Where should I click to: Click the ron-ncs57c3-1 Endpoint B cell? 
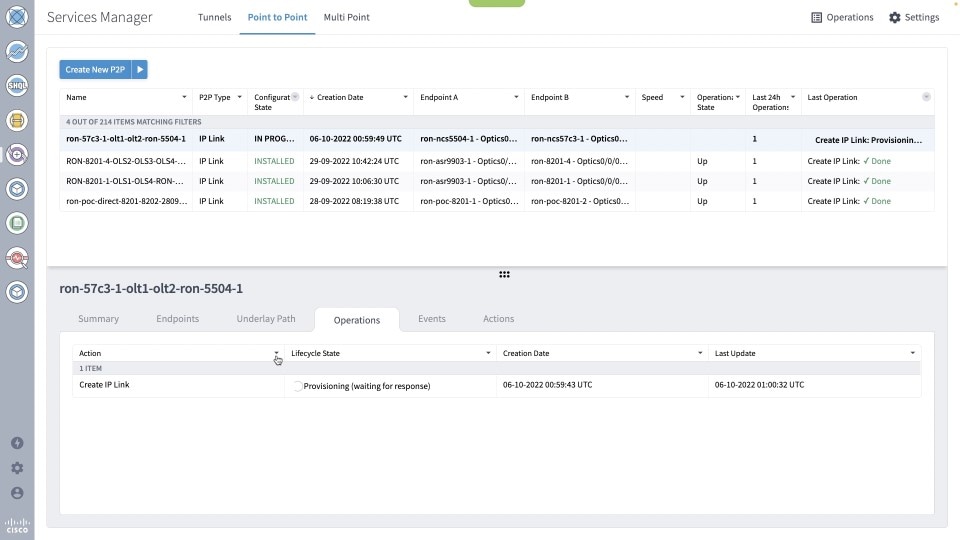click(x=579, y=139)
